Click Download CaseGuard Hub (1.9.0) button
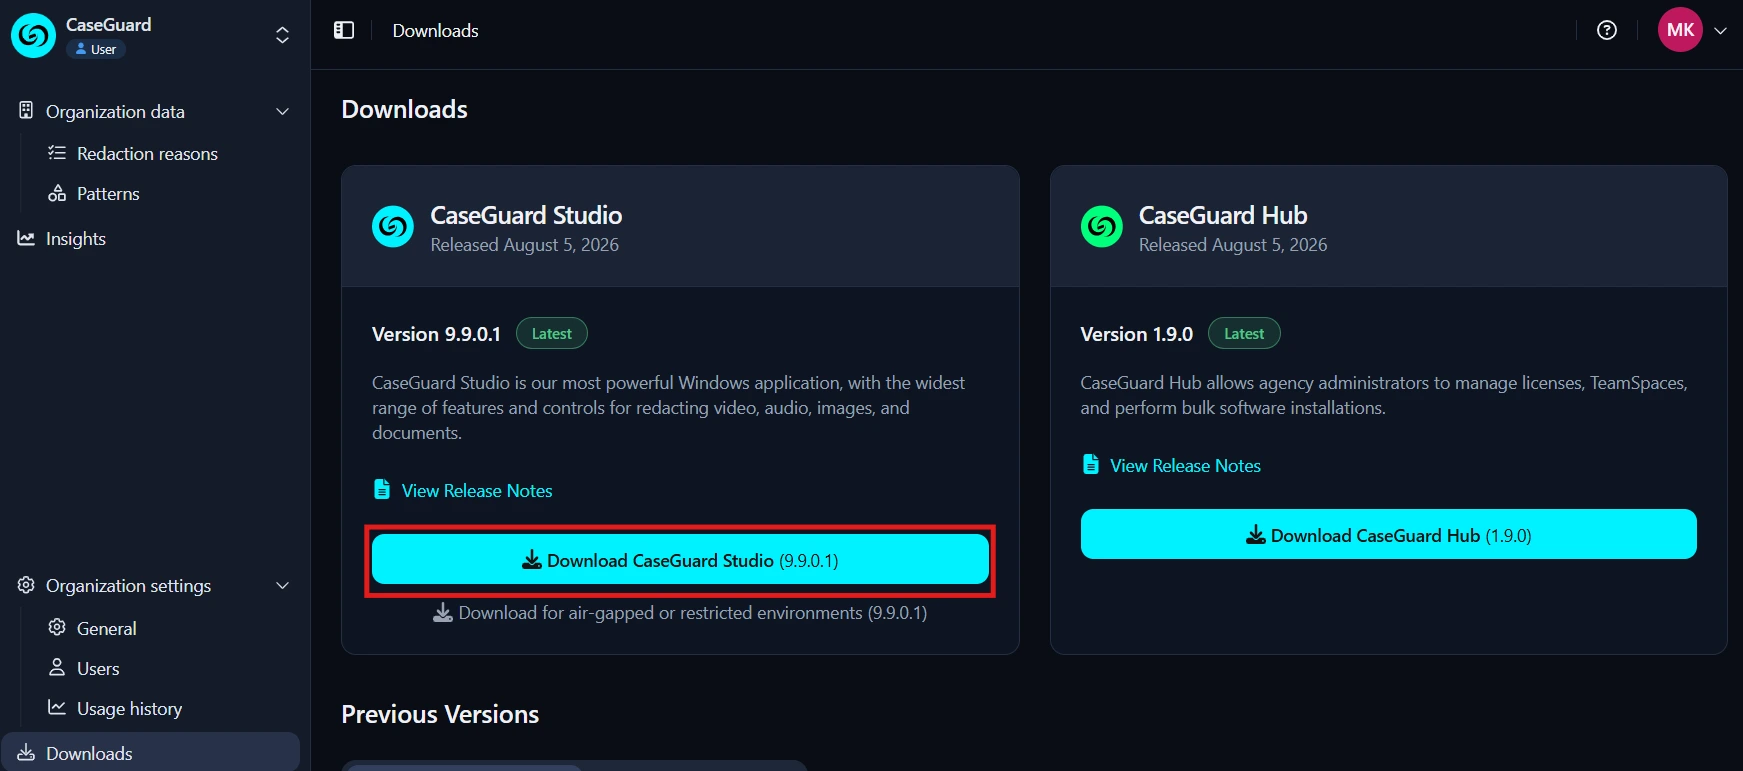1743x771 pixels. coord(1388,535)
